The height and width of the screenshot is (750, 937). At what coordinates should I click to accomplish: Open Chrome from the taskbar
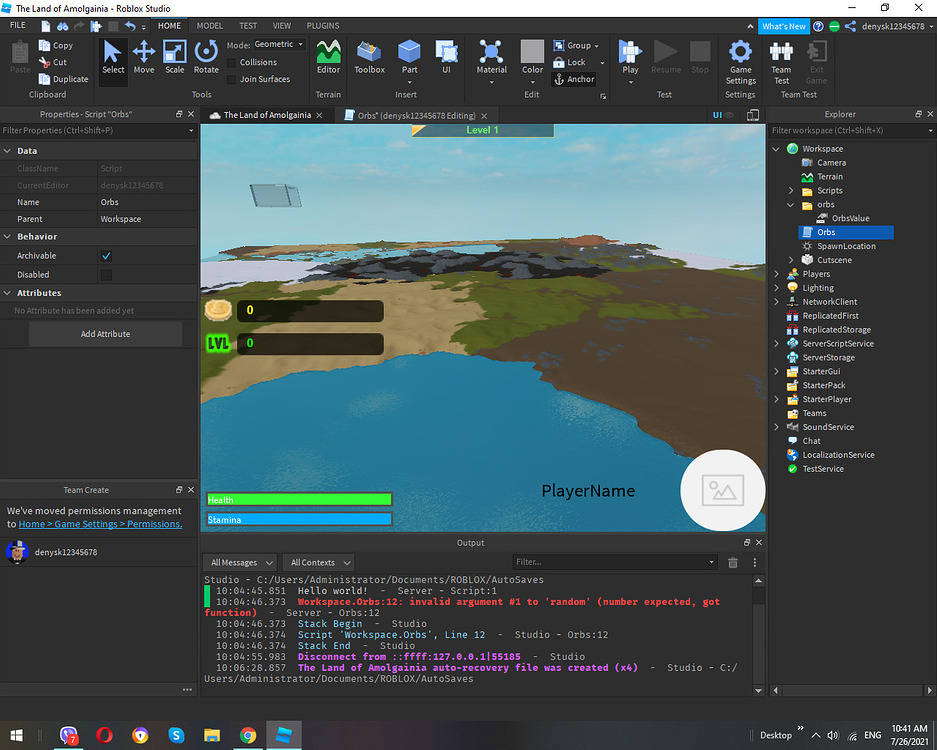pyautogui.click(x=248, y=735)
